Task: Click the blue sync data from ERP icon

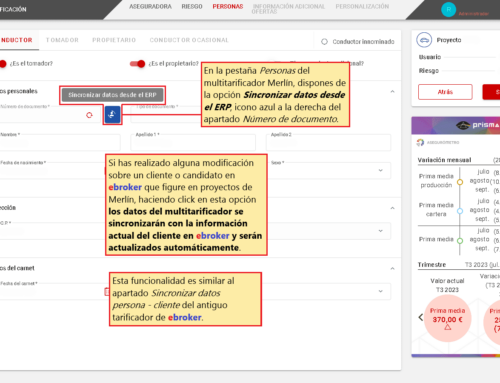Action: tap(112, 115)
